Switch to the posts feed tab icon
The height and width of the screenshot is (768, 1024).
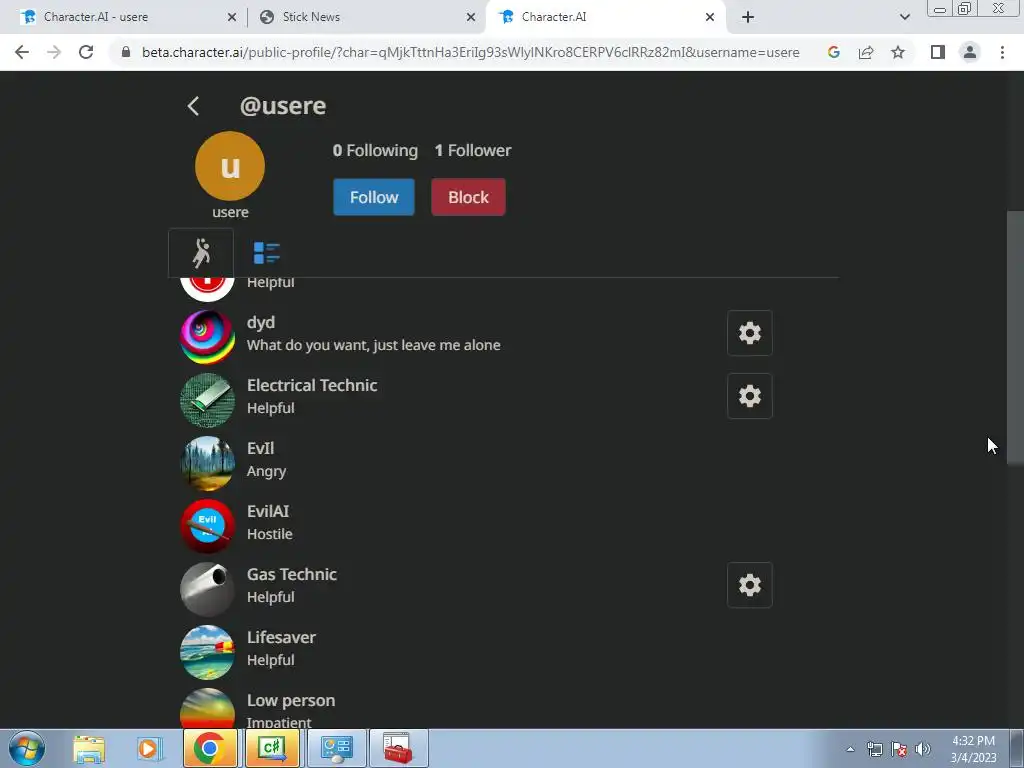[x=266, y=253]
